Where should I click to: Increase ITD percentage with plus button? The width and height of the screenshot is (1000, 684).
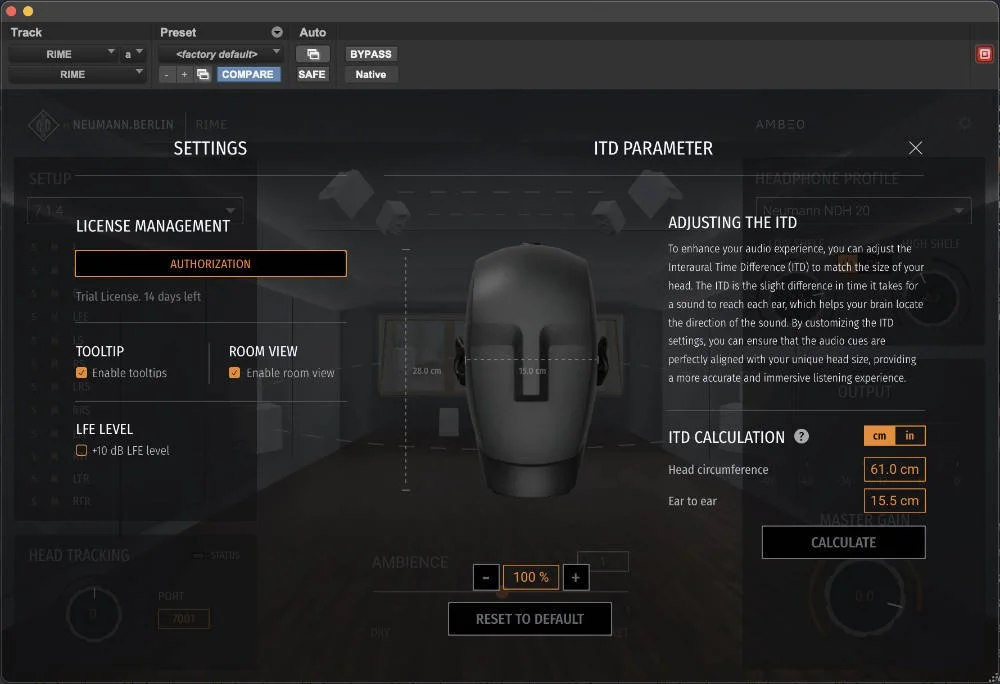(576, 578)
